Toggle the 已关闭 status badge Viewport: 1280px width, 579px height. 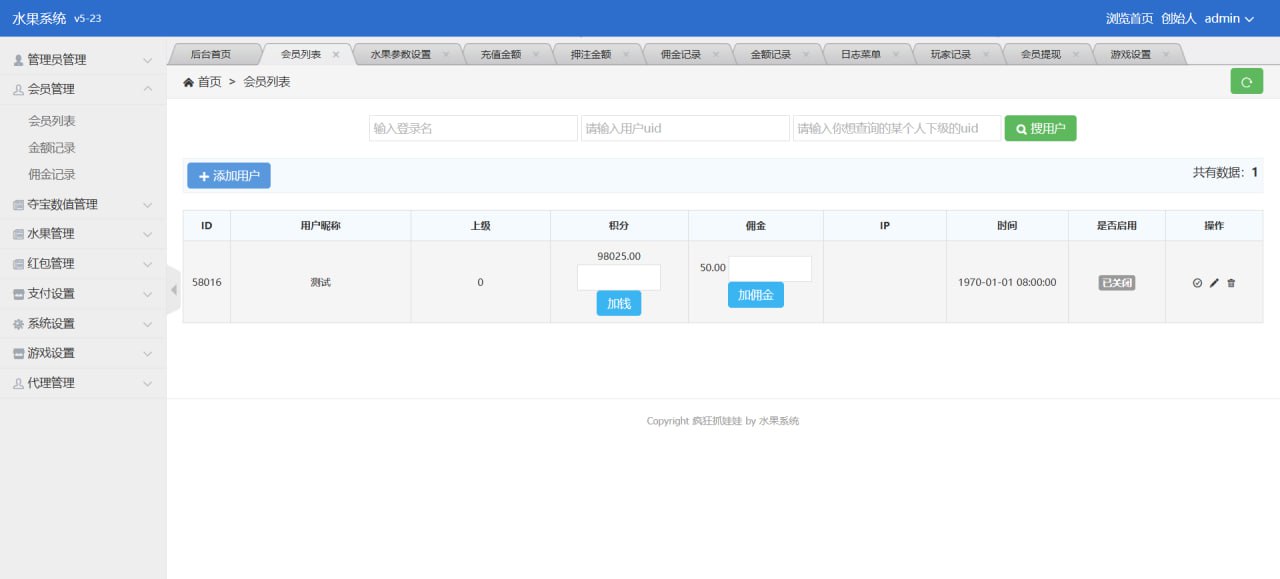[x=1116, y=283]
